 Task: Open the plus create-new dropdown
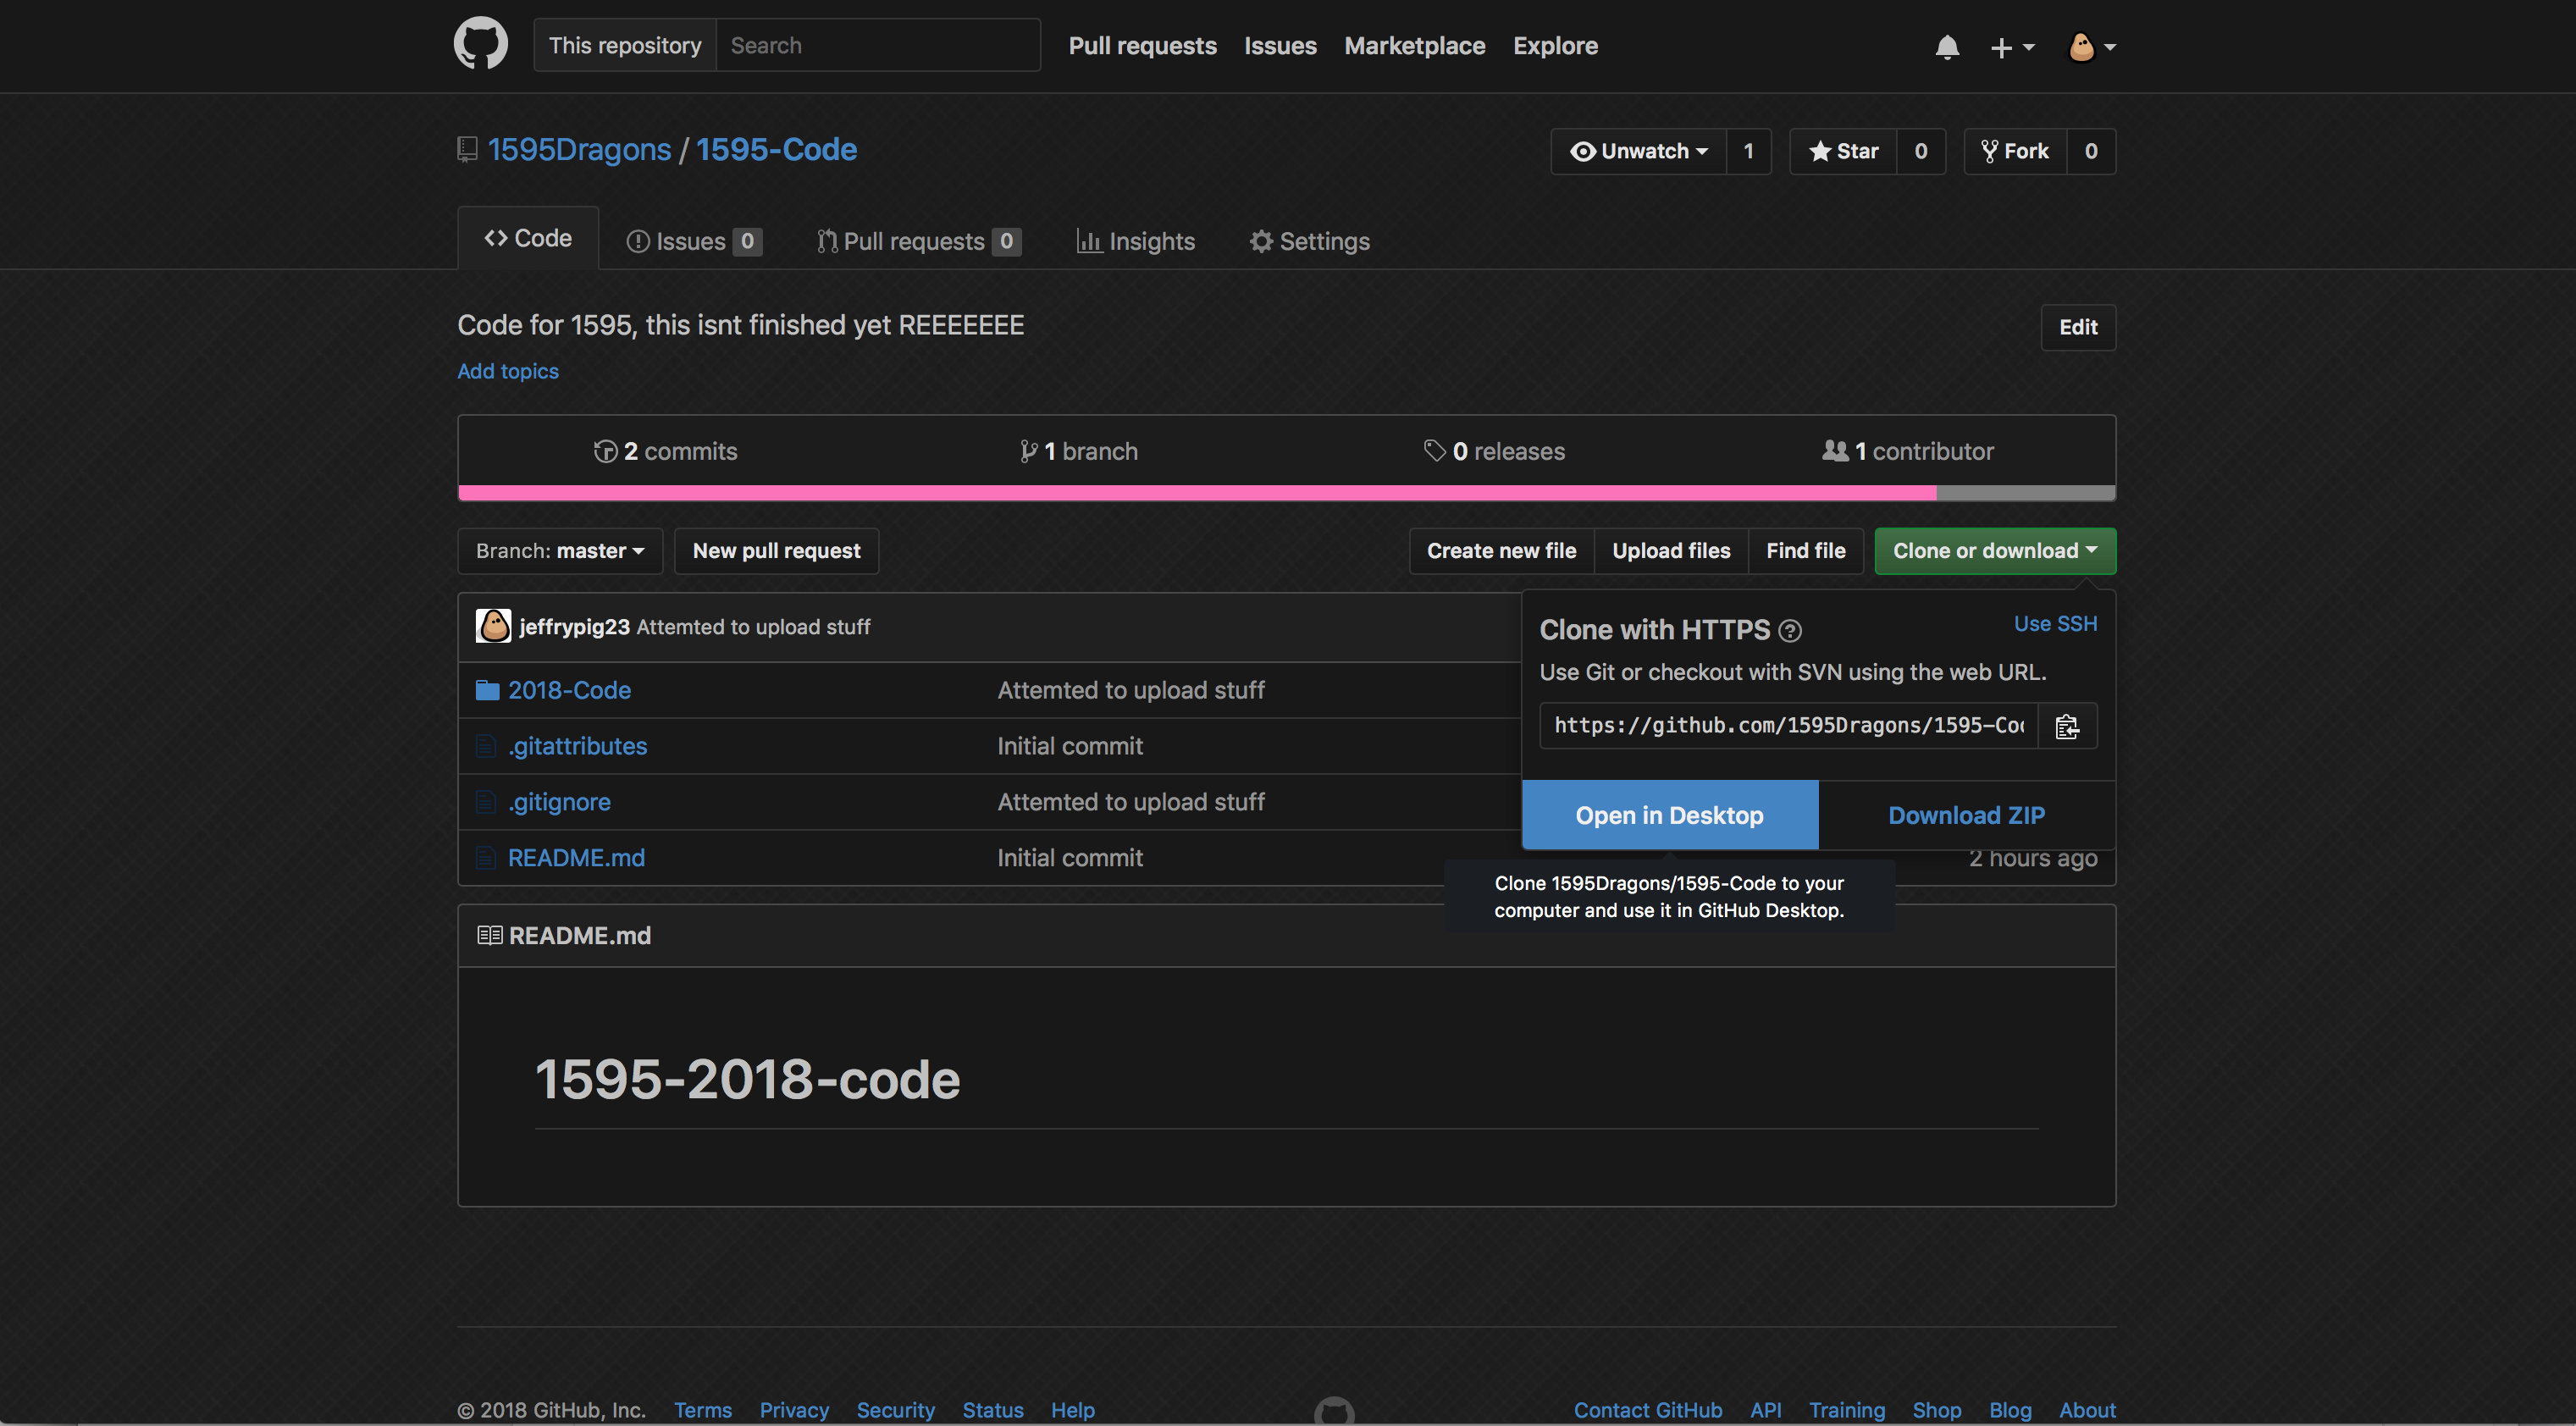2011,47
